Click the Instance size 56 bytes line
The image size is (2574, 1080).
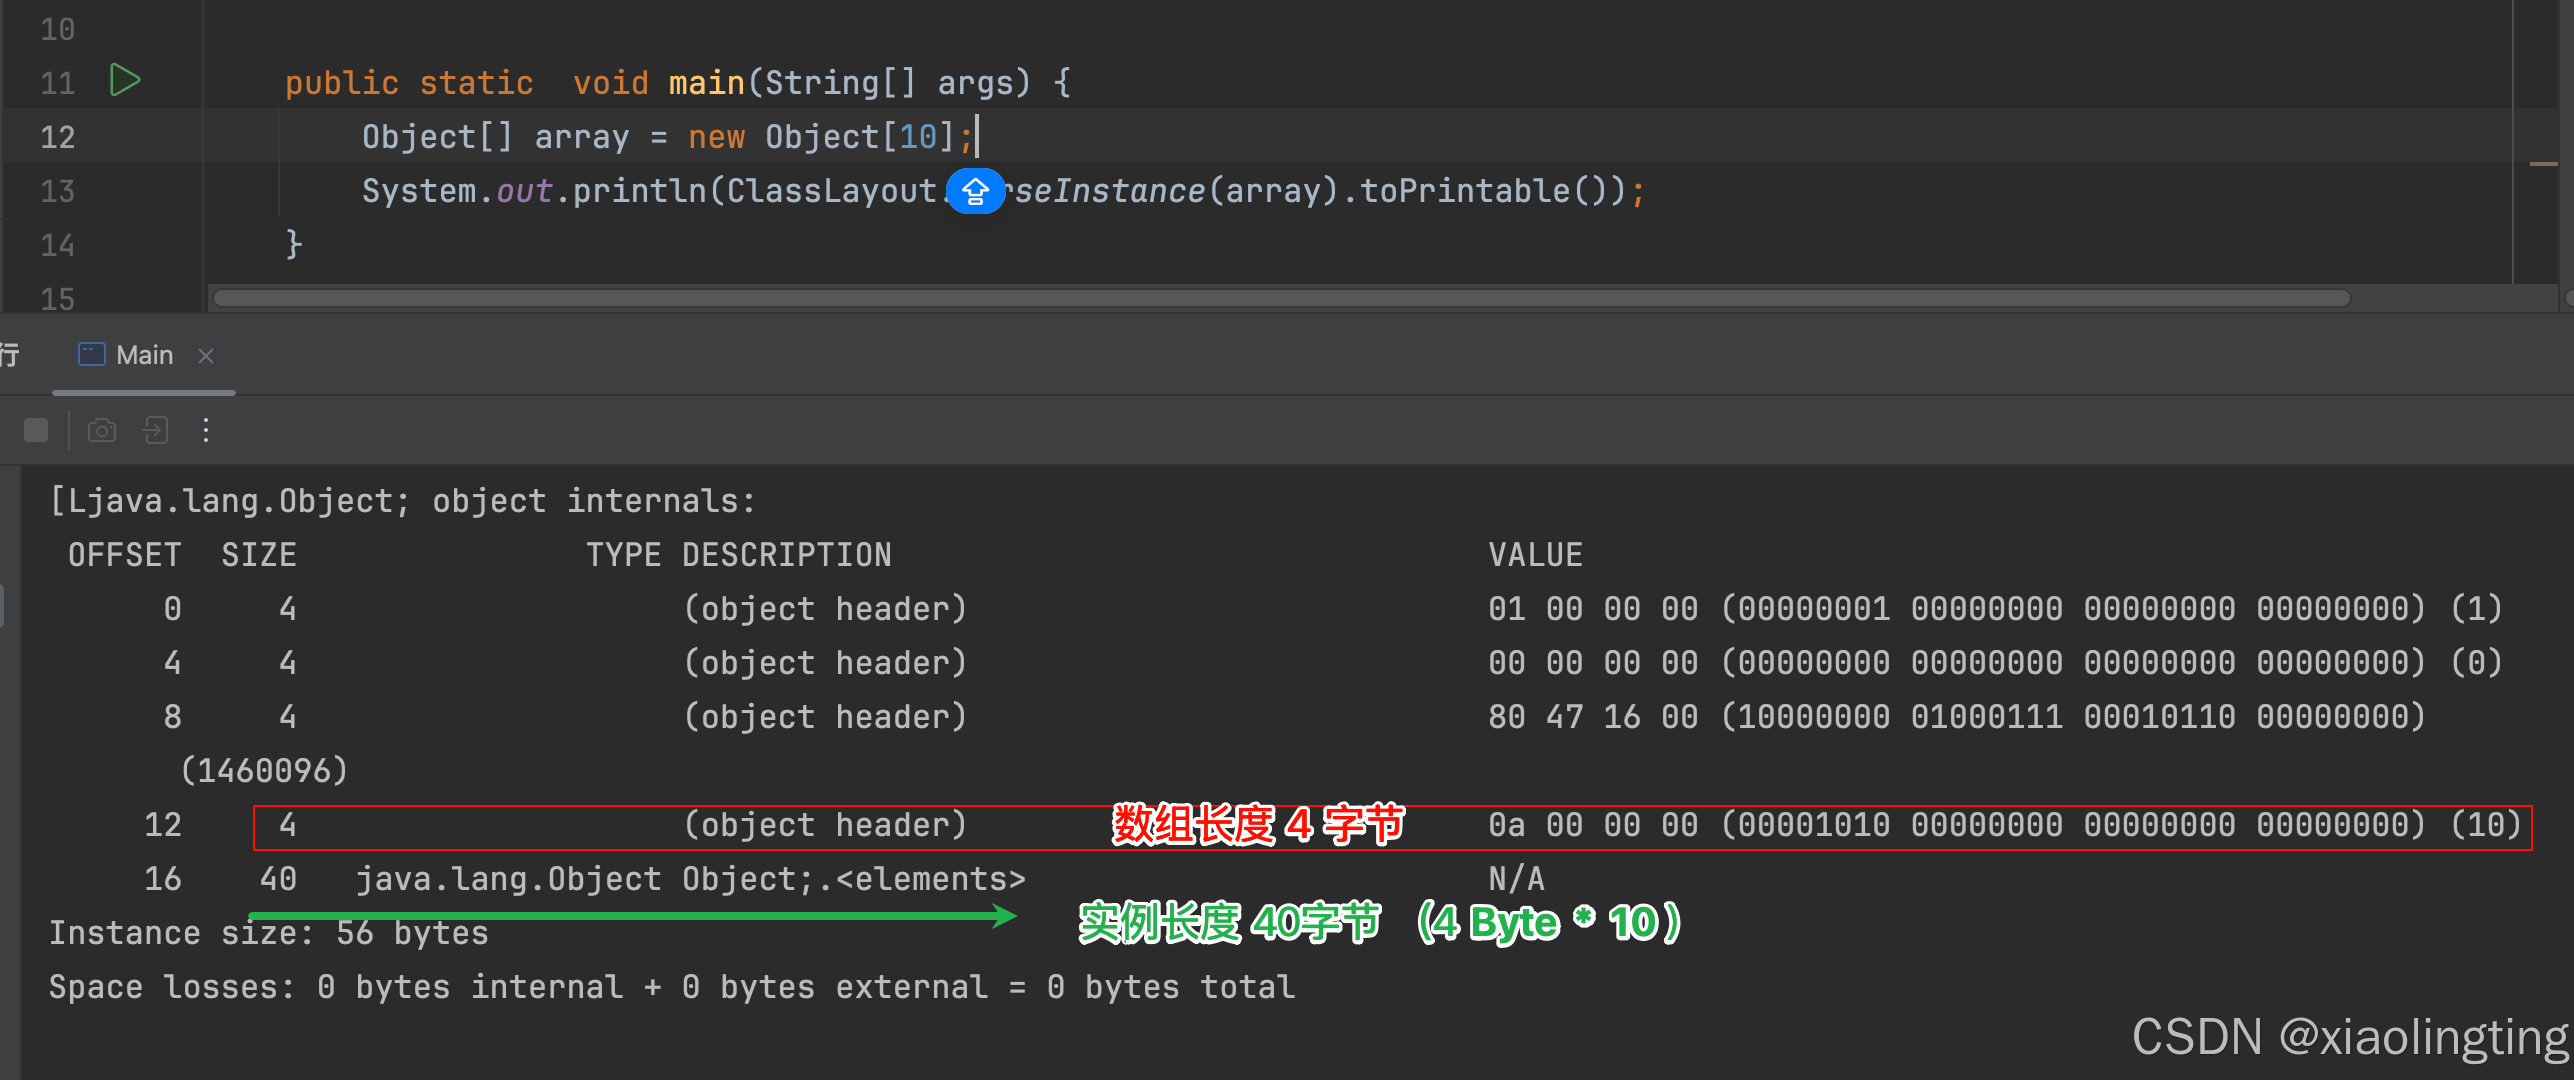269,933
